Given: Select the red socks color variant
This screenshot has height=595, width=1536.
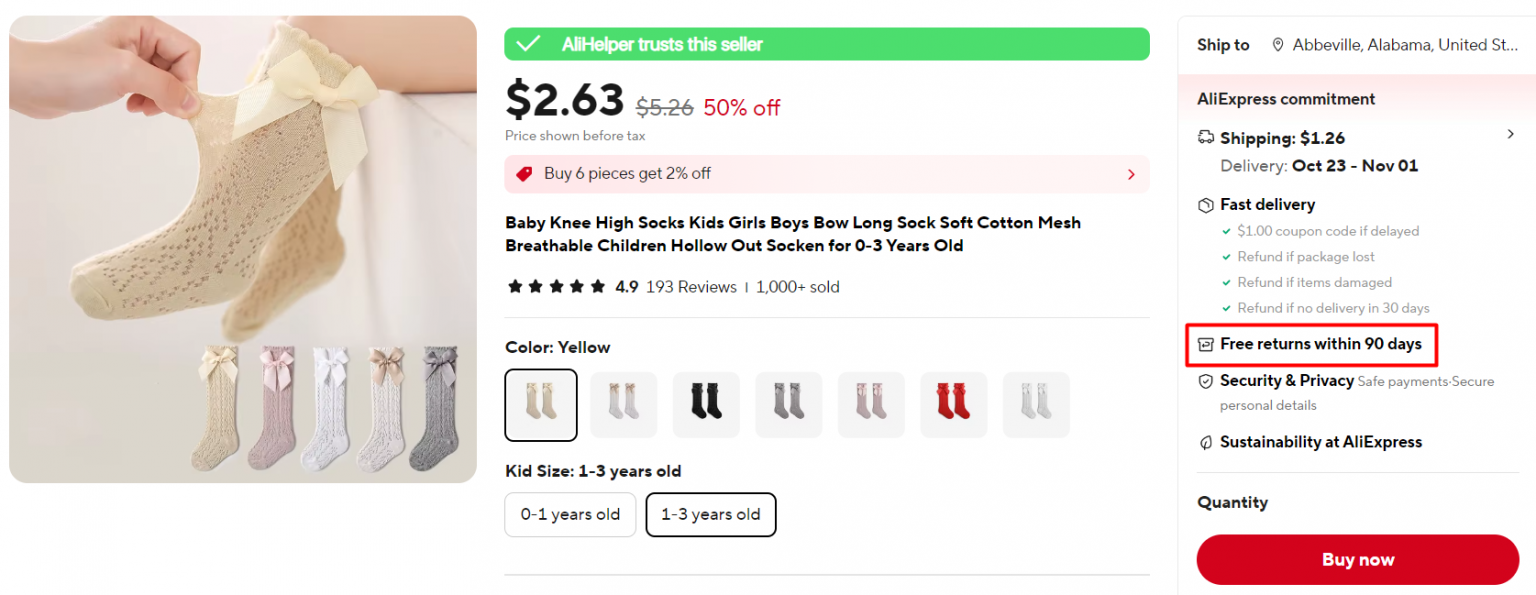Looking at the screenshot, I should [953, 404].
